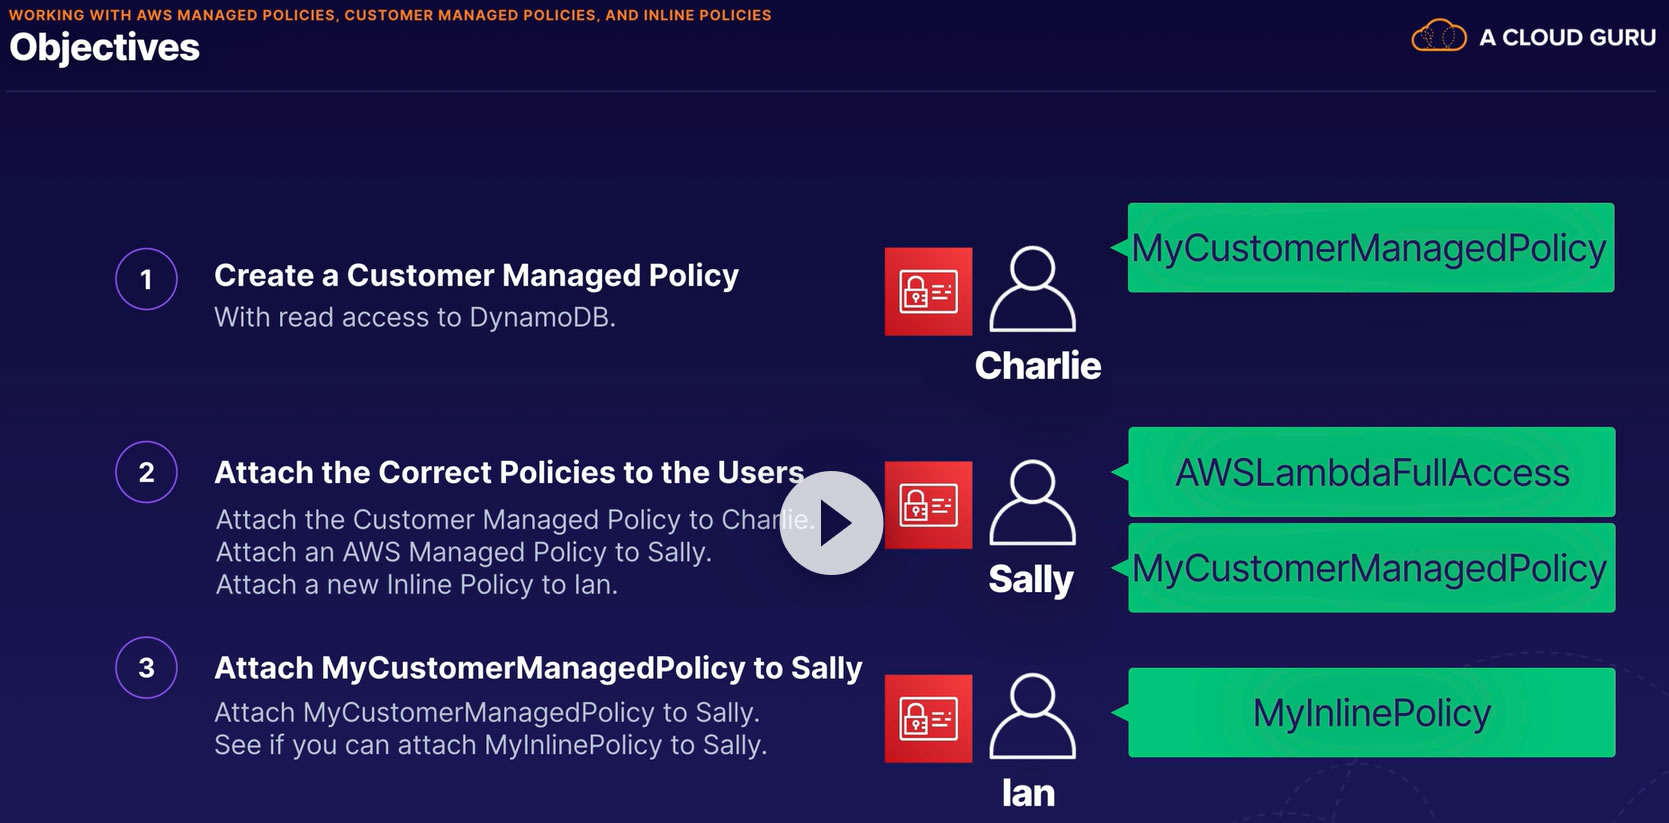
Task: Select Ian's user silhouette icon
Action: click(x=1032, y=716)
